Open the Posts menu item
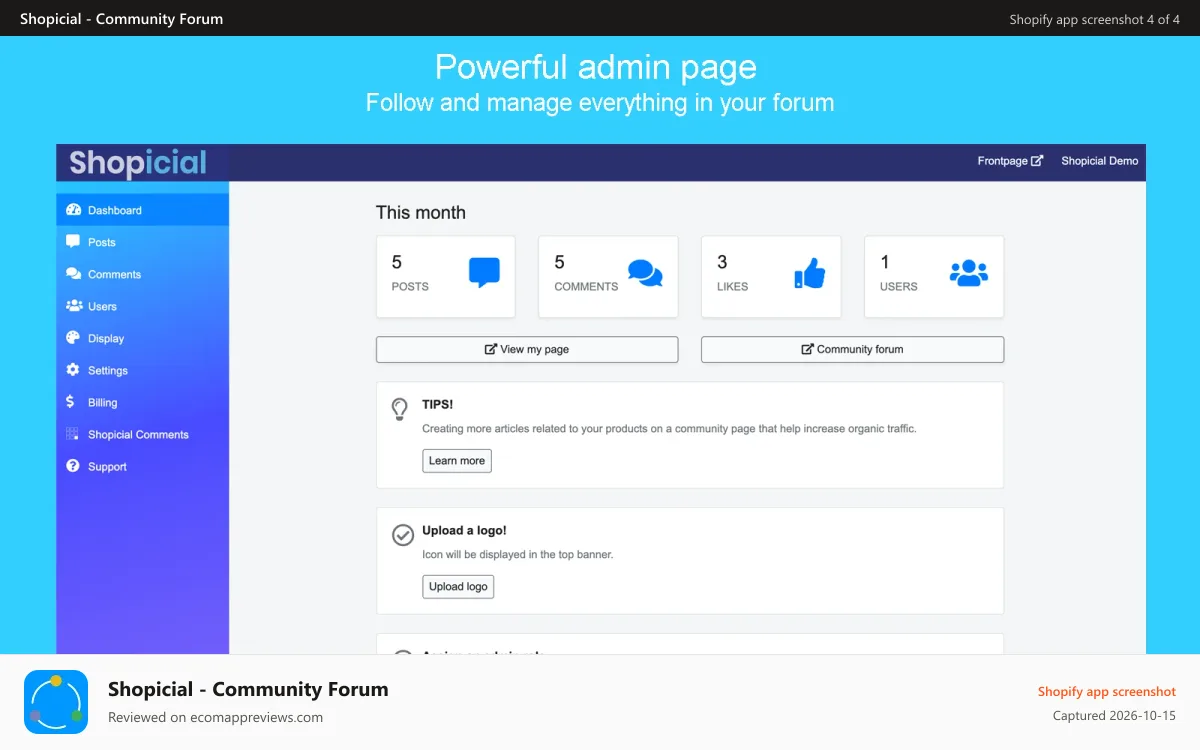1200x750 pixels. click(x=143, y=242)
